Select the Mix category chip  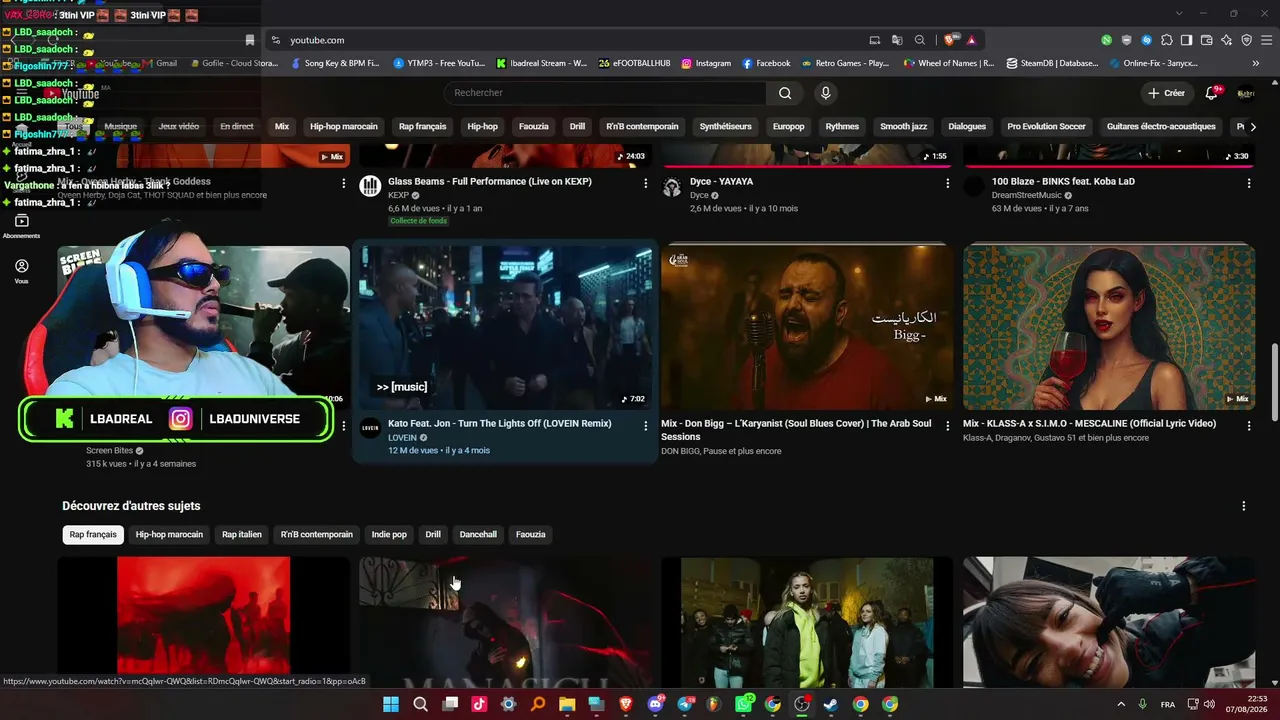point(282,127)
